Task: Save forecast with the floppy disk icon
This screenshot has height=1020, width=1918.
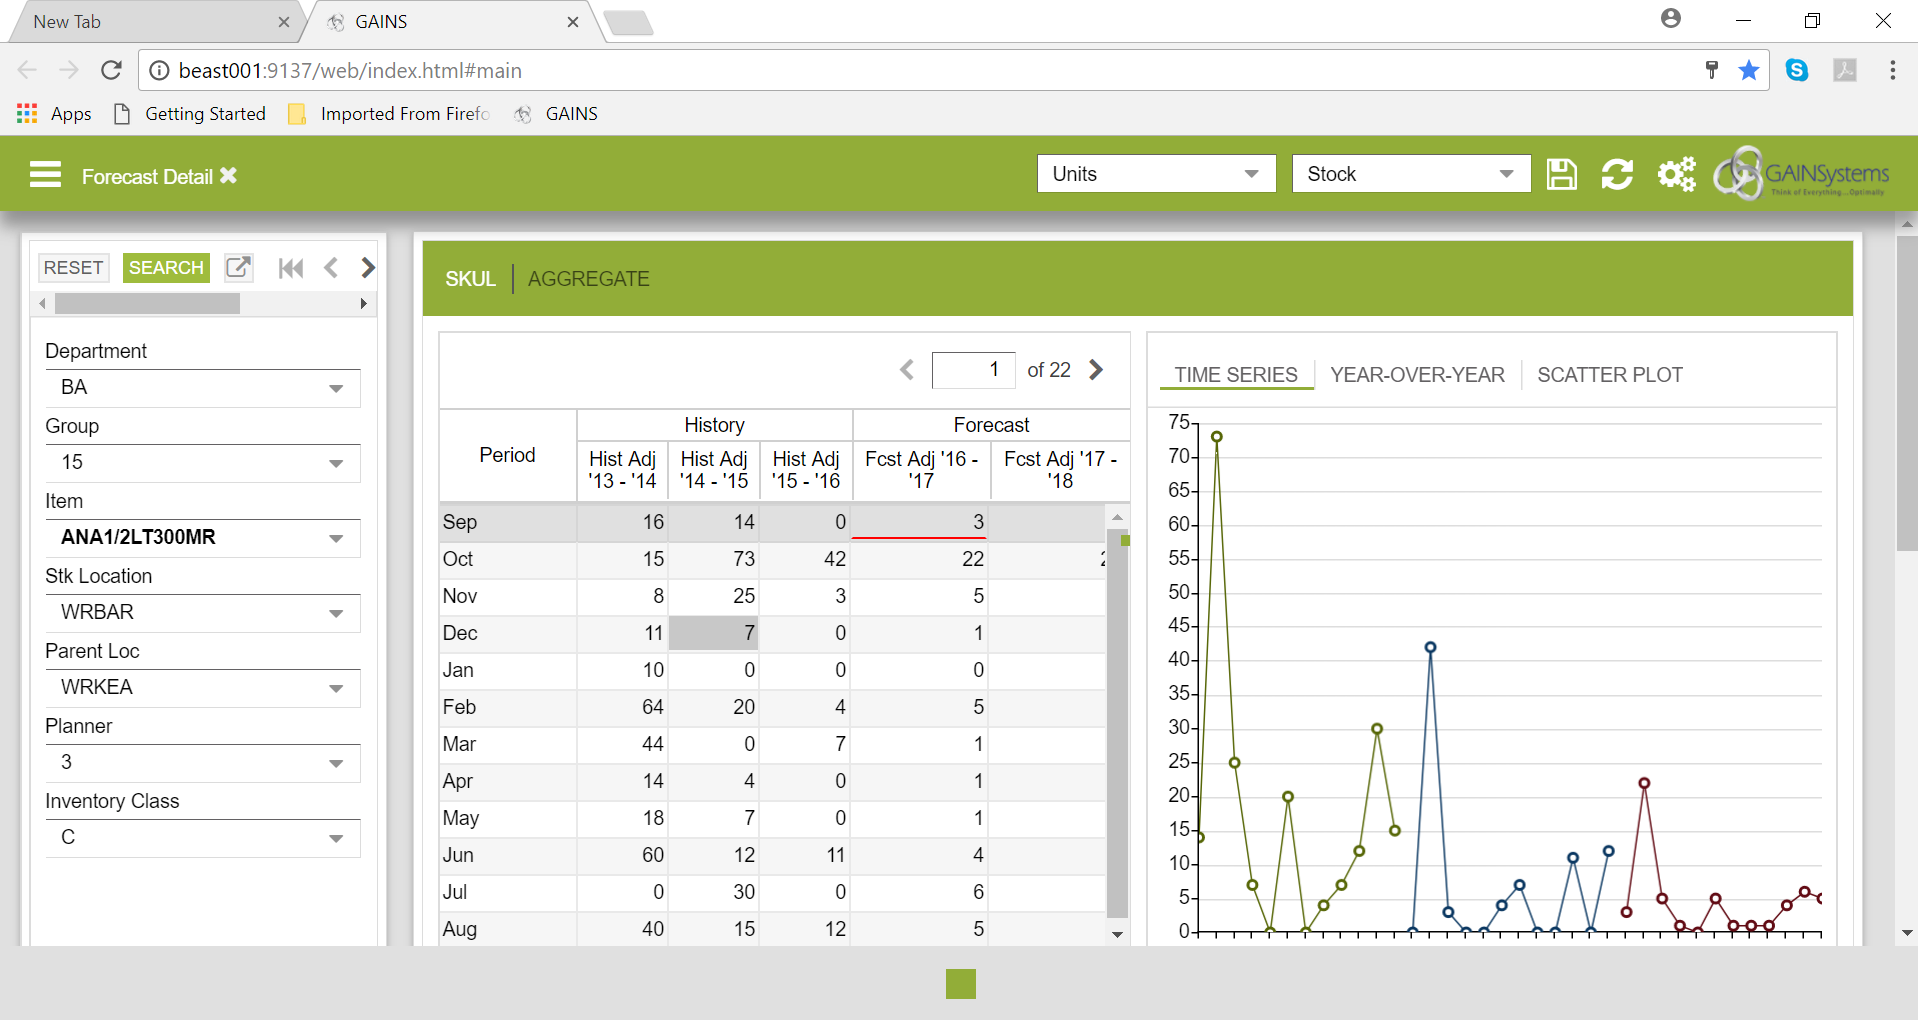Action: click(1561, 174)
